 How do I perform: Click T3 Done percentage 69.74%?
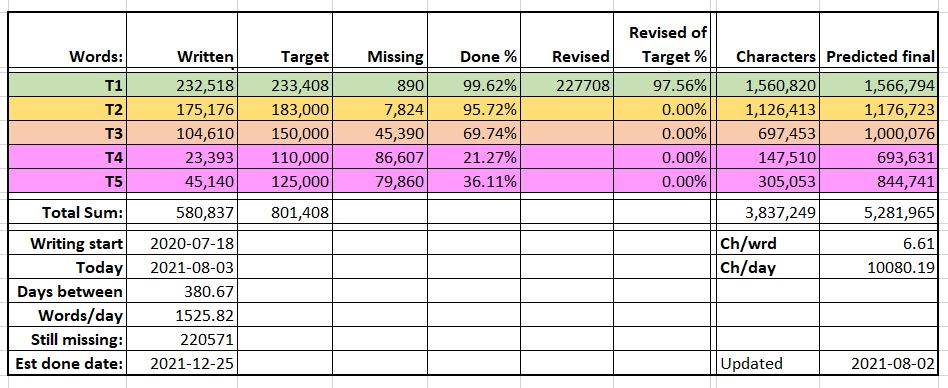[473, 133]
